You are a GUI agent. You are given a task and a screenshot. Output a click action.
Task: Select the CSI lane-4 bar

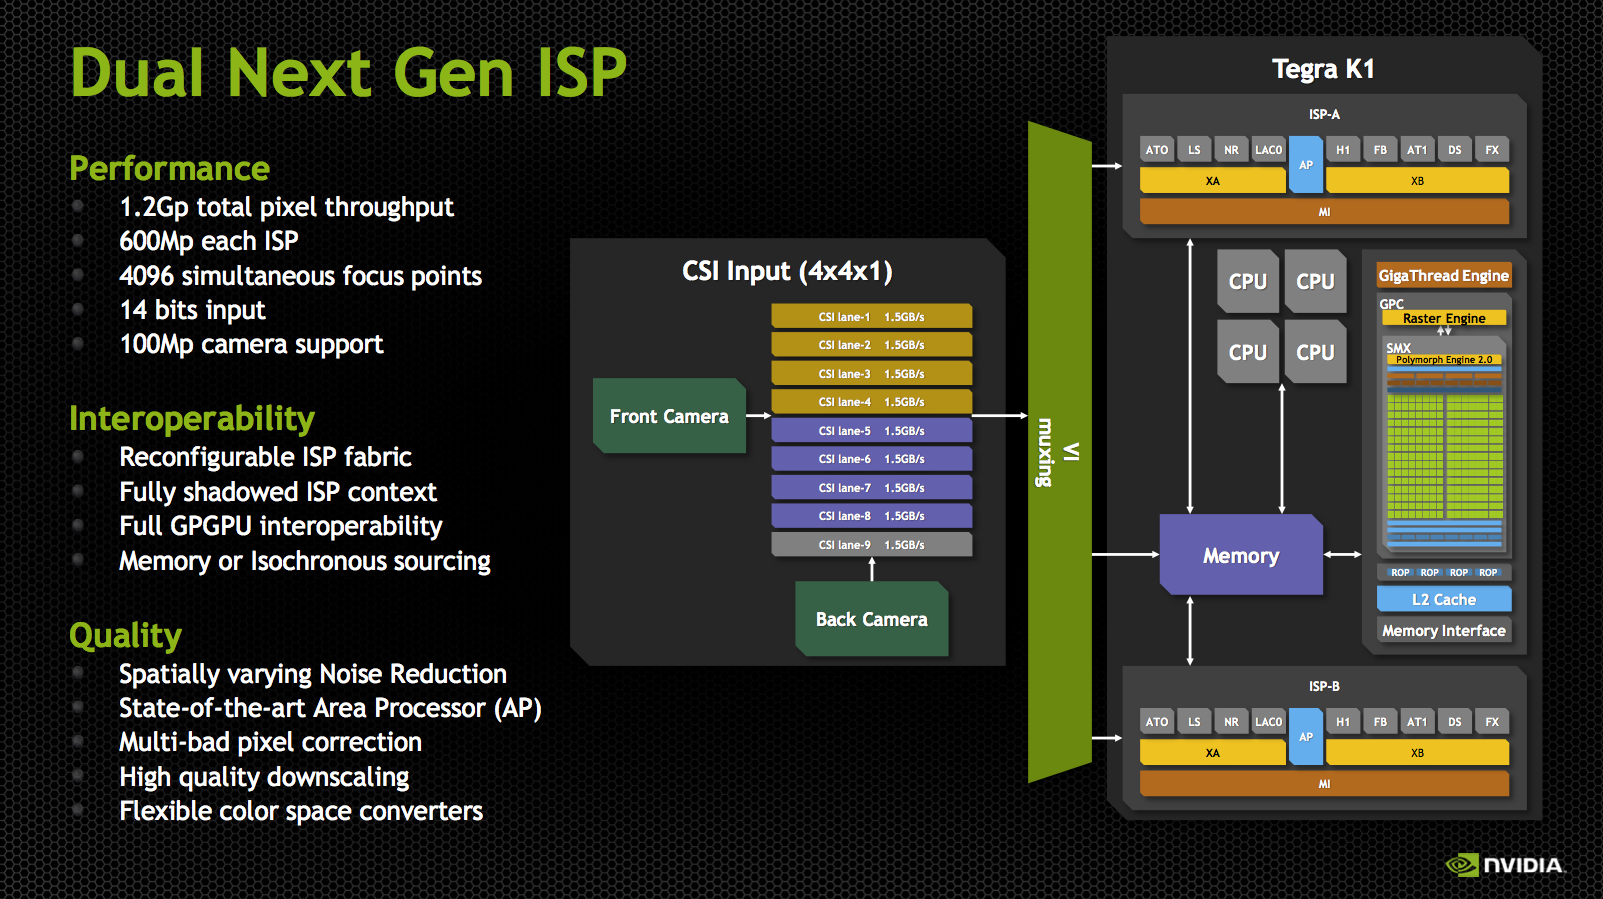871,402
